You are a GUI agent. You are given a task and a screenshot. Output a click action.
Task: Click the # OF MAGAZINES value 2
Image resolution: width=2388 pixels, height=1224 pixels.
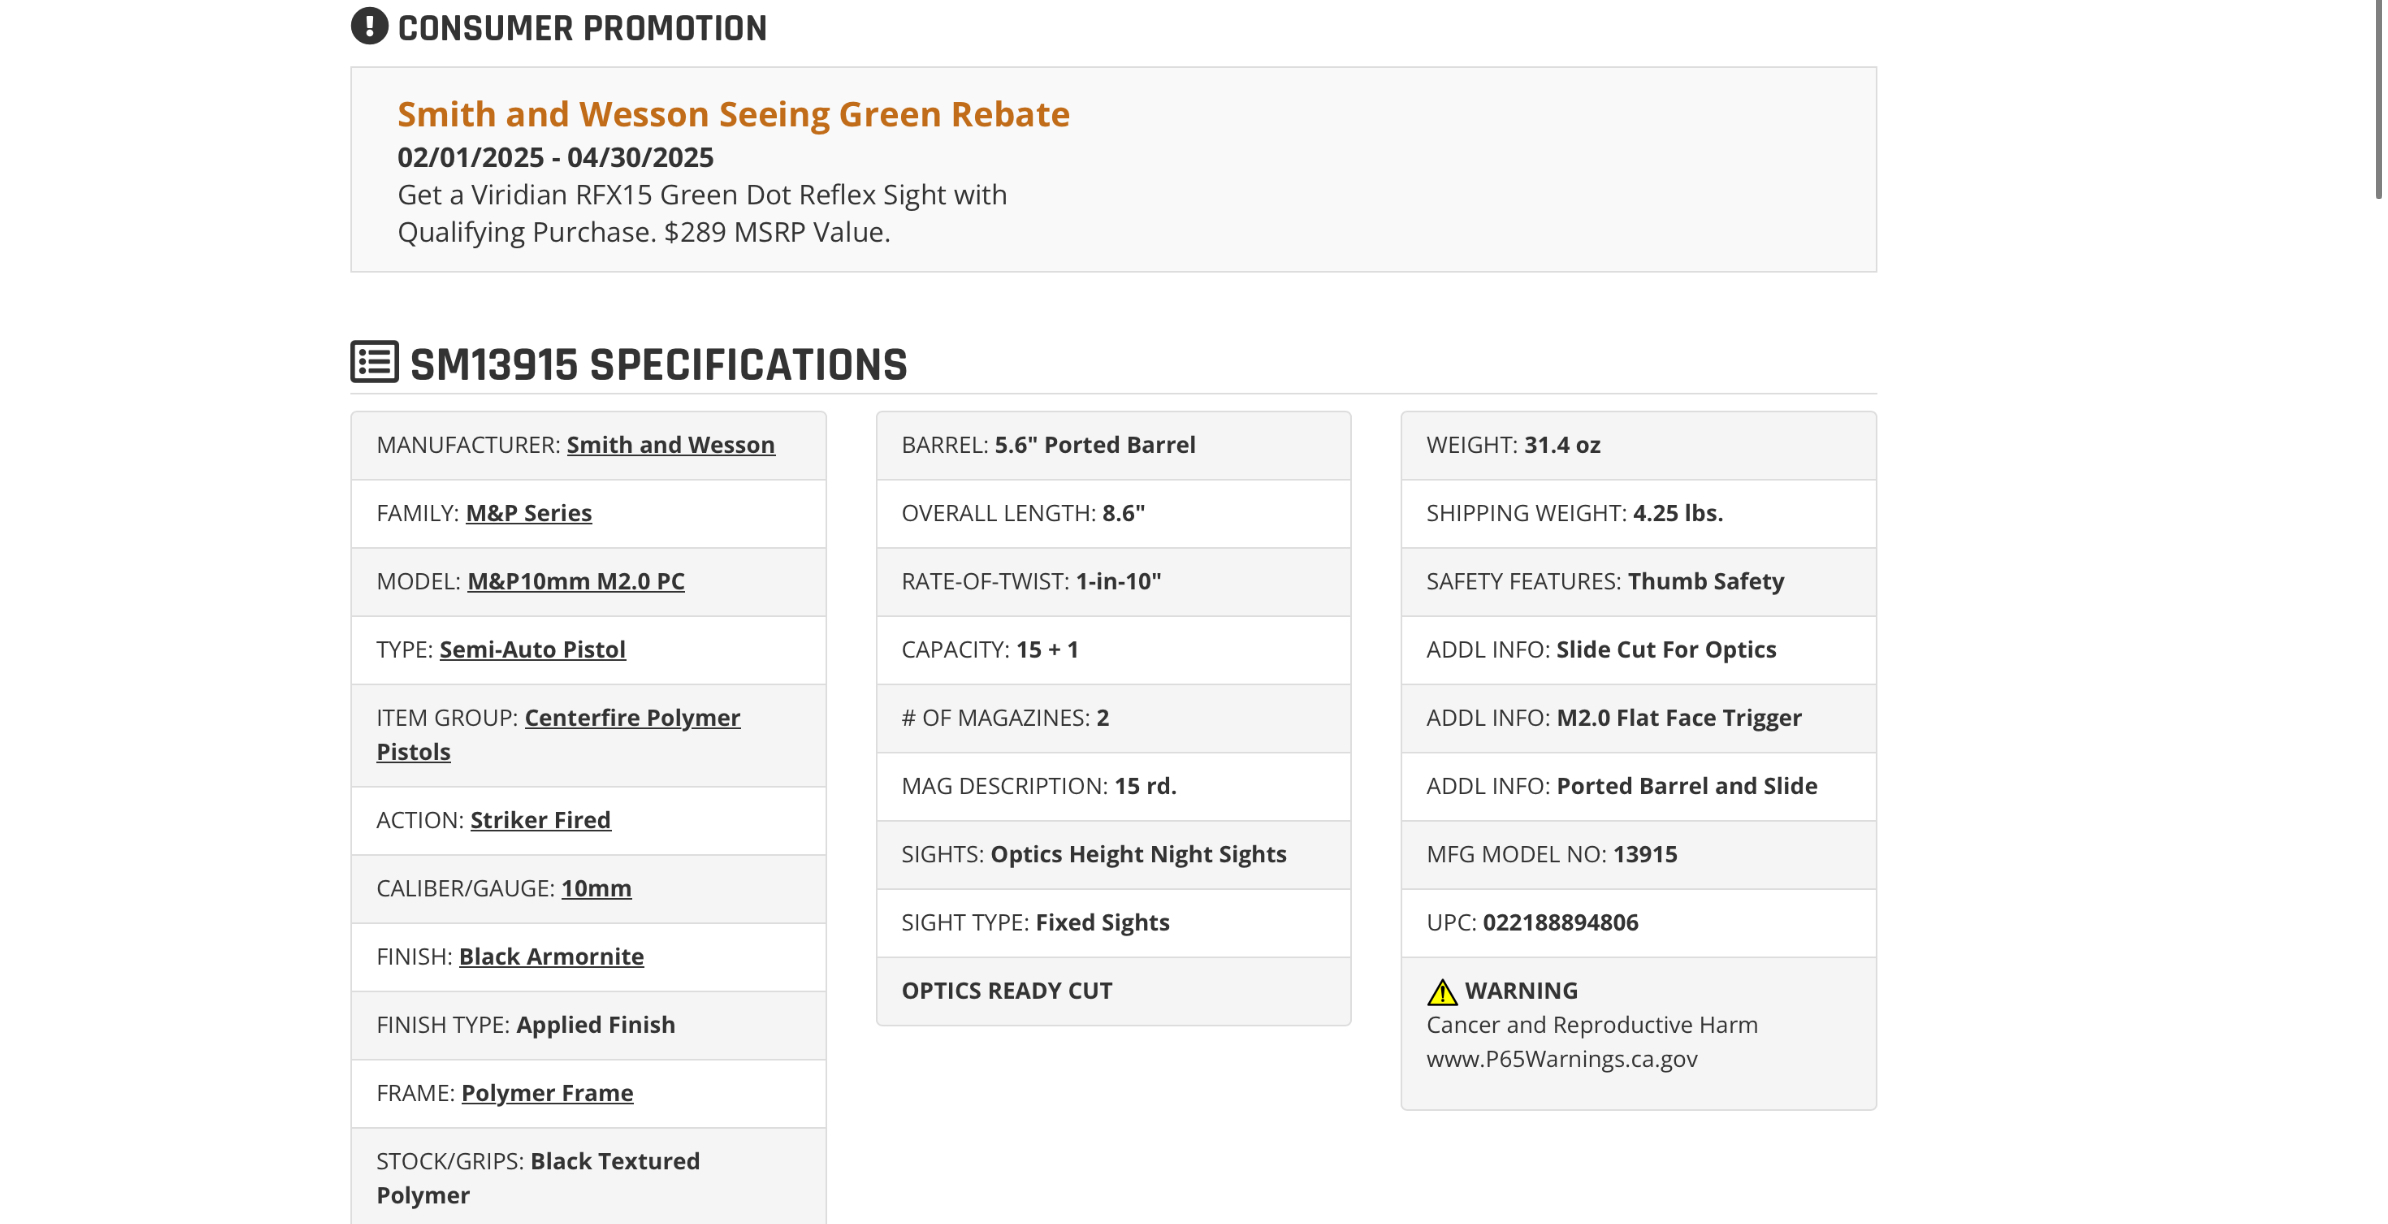[1102, 718]
